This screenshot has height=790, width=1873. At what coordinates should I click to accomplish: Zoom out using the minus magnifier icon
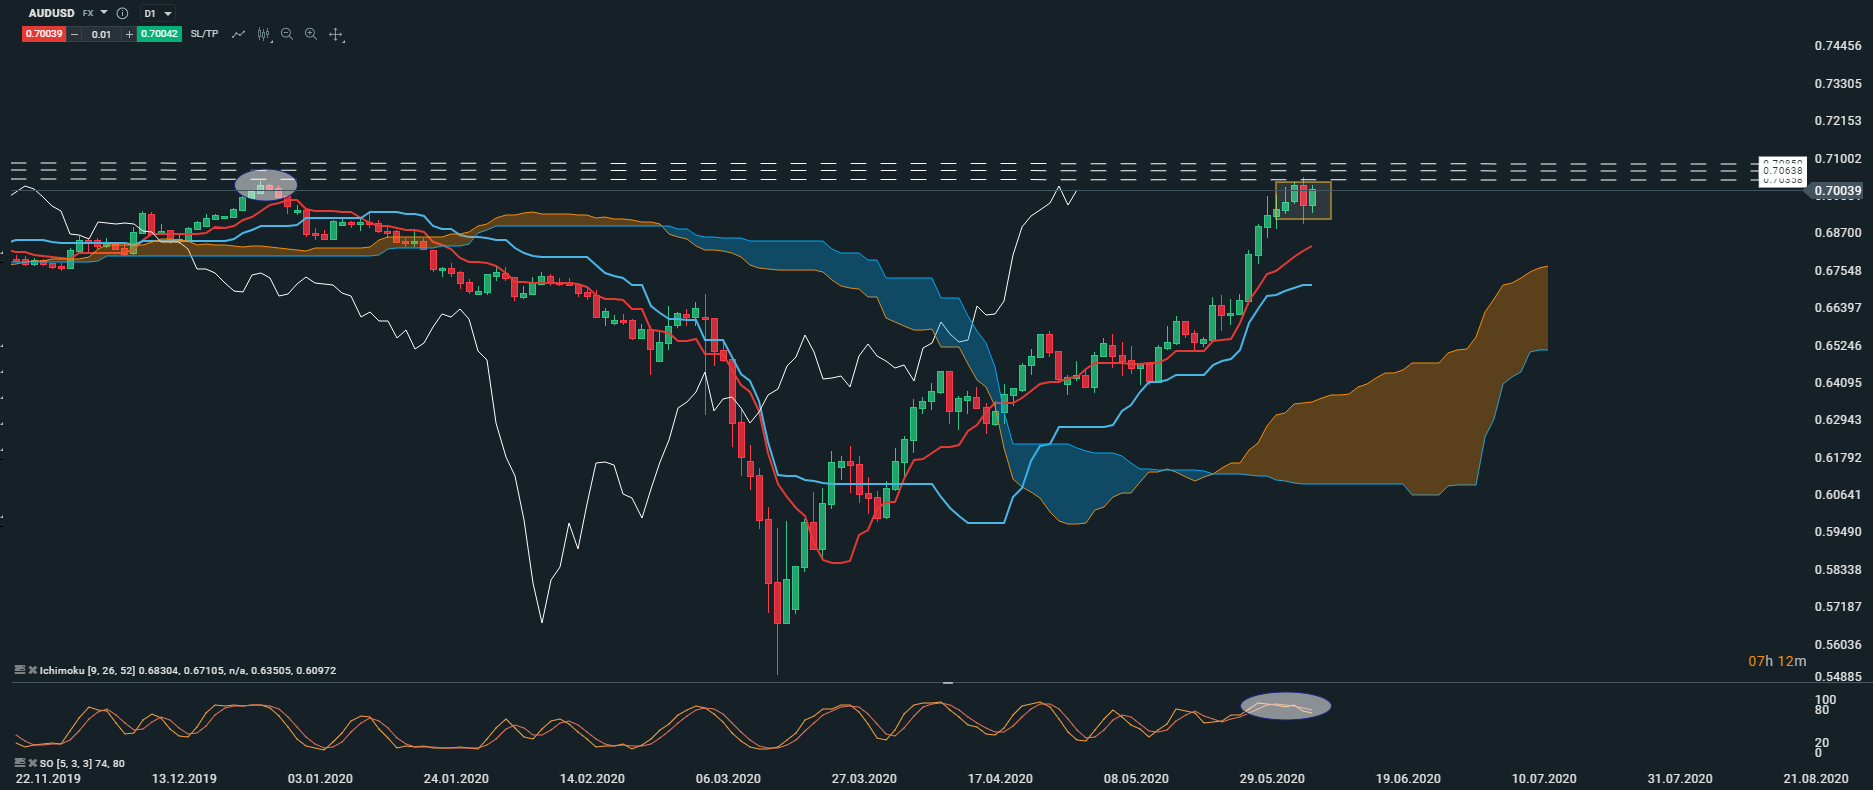[x=287, y=34]
